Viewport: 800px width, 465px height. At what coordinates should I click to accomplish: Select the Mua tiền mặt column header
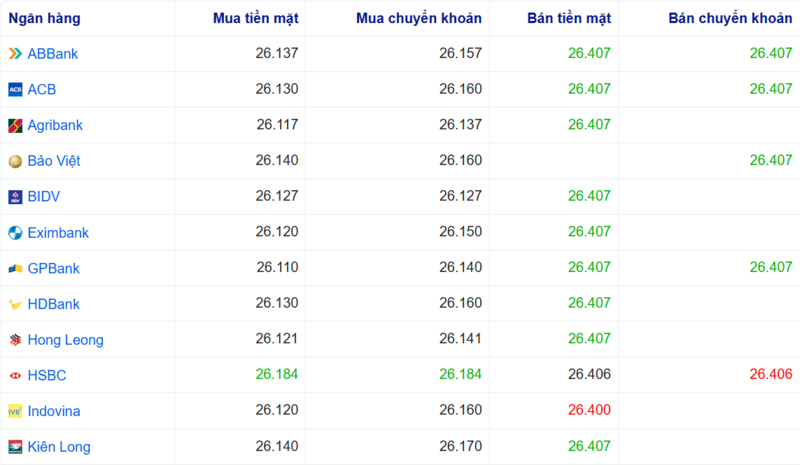(256, 18)
